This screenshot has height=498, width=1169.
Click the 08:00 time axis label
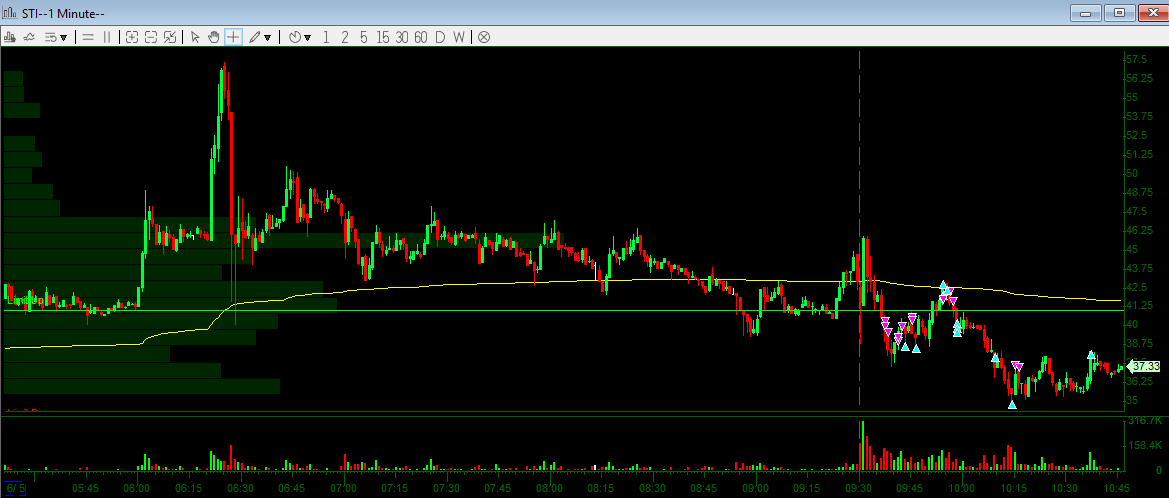549,488
